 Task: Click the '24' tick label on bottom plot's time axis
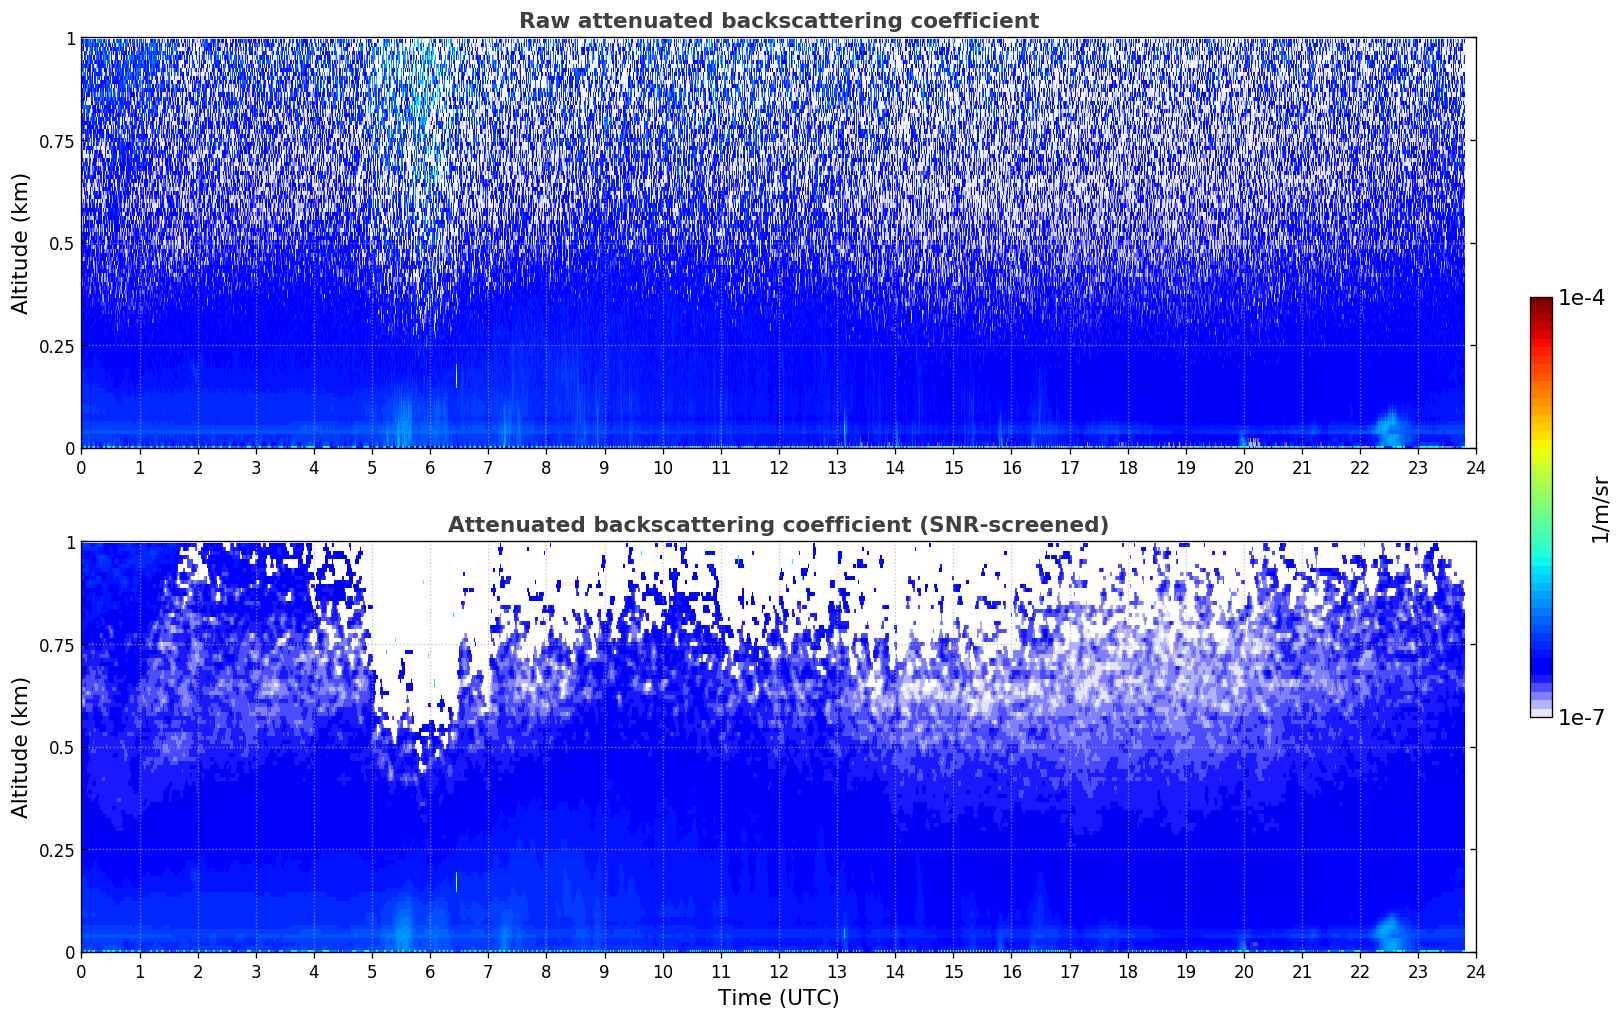(x=1476, y=972)
